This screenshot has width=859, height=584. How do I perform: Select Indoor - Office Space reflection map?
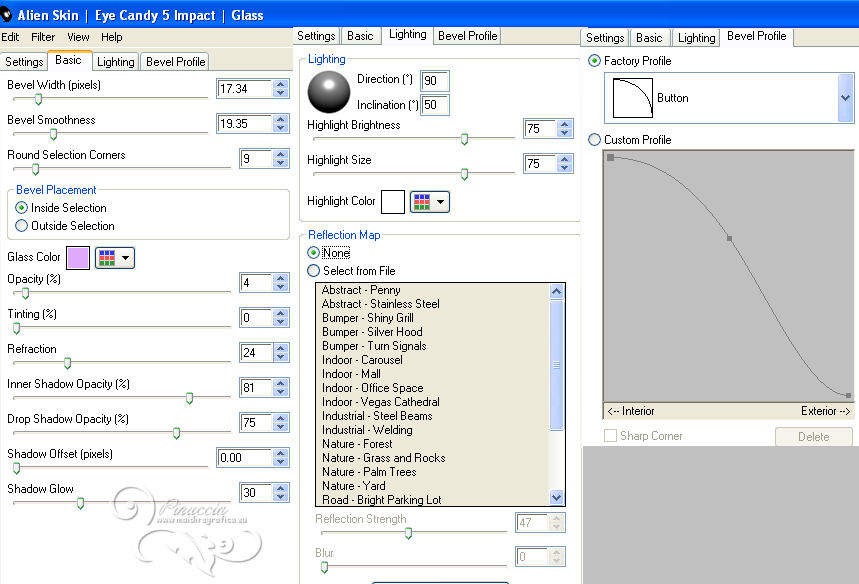coord(373,388)
